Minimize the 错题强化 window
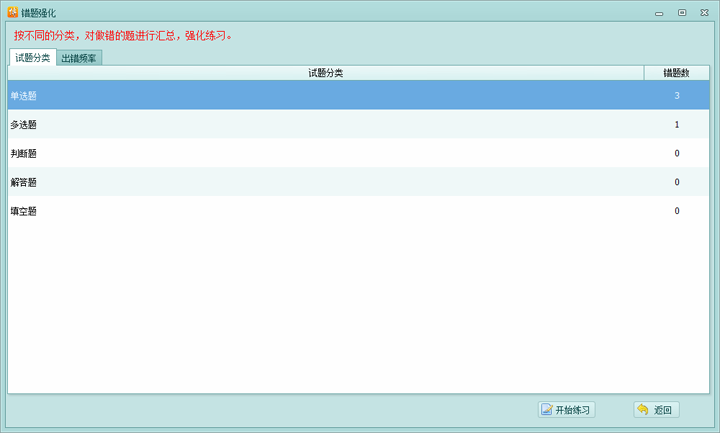720x433 pixels. coord(660,12)
